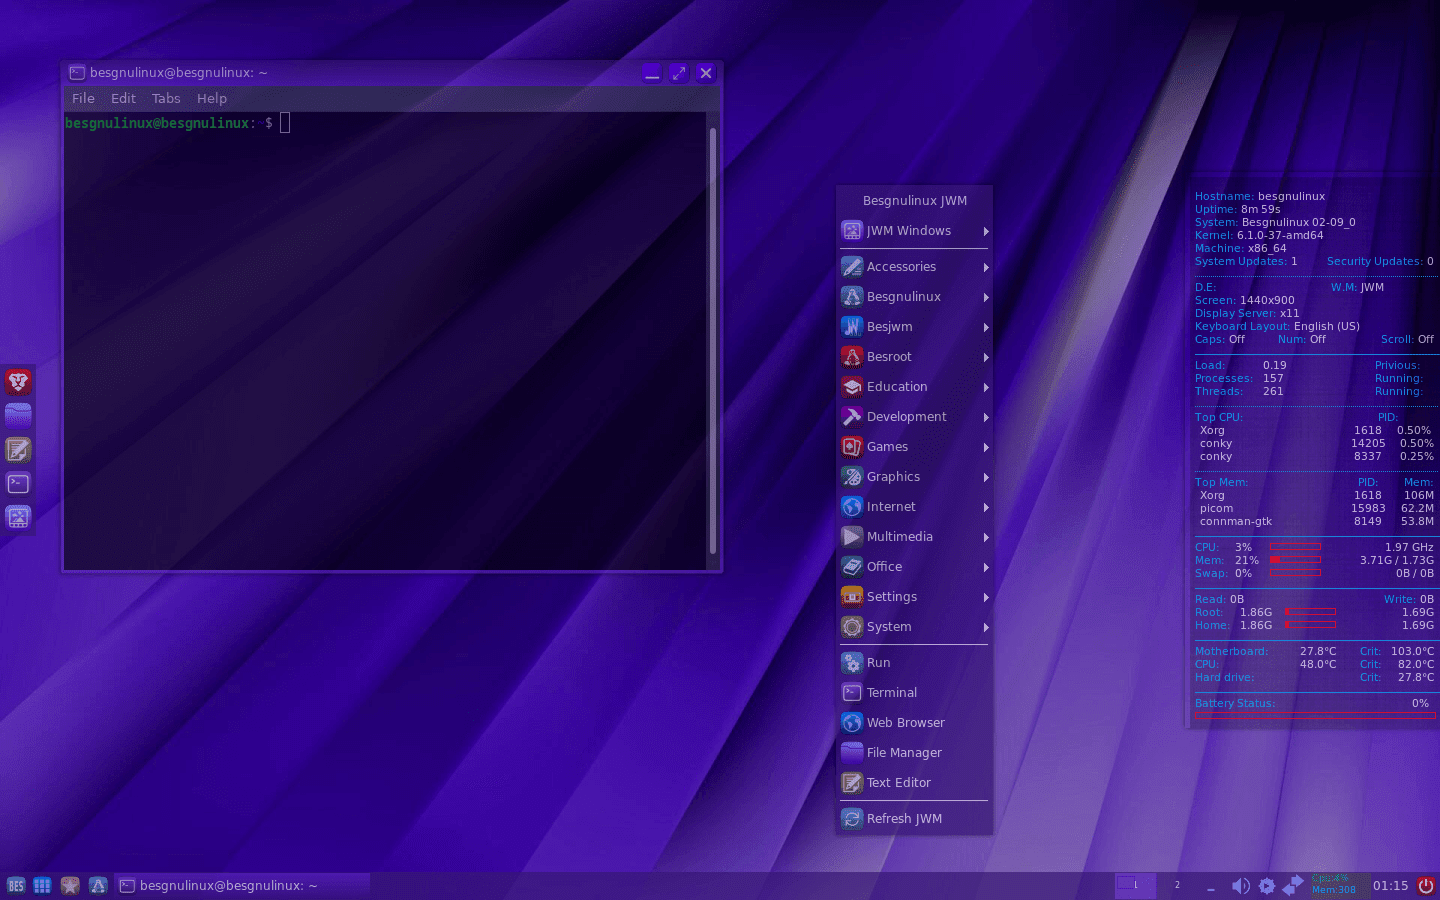1440x900 pixels.
Task: Click the Besgnulinux logo icon on the taskbar
Action: pos(98,885)
